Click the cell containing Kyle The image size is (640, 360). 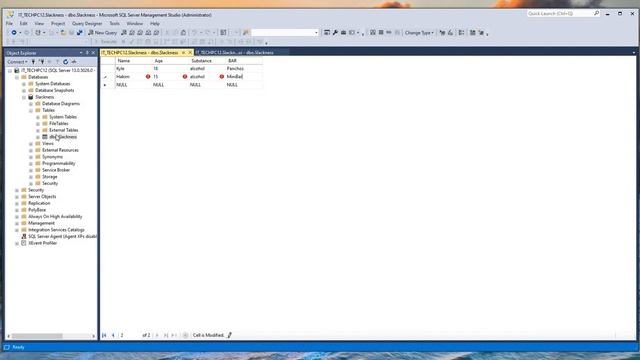pos(133,69)
